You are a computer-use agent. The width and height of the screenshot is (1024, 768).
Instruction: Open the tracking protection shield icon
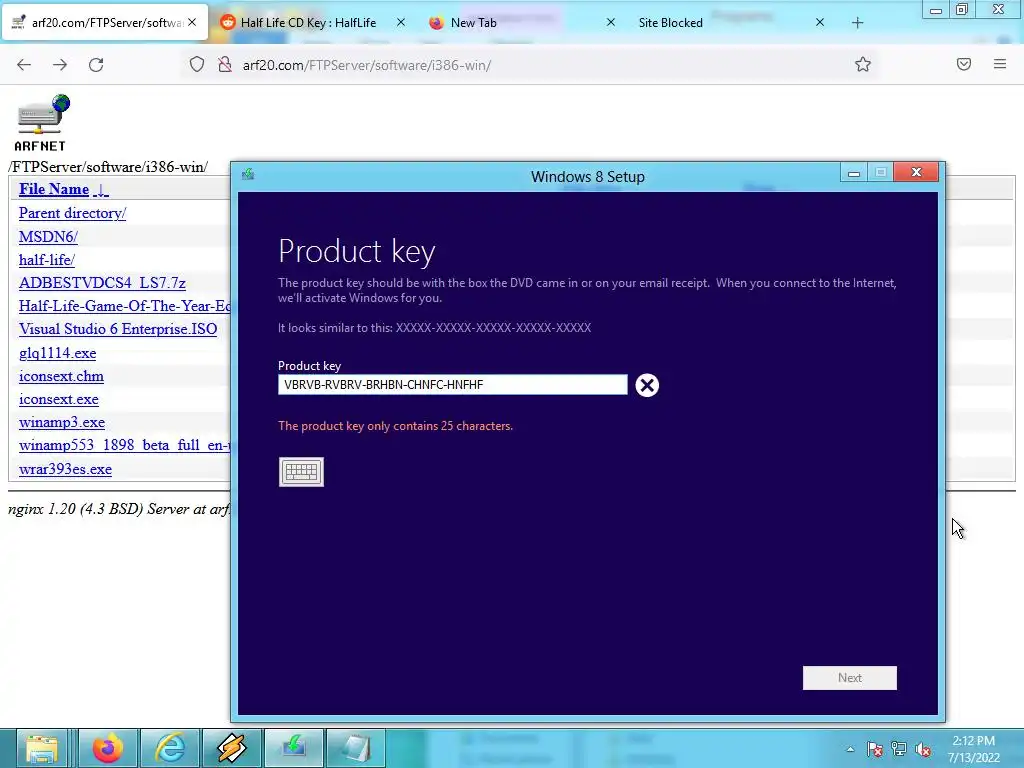click(x=197, y=65)
